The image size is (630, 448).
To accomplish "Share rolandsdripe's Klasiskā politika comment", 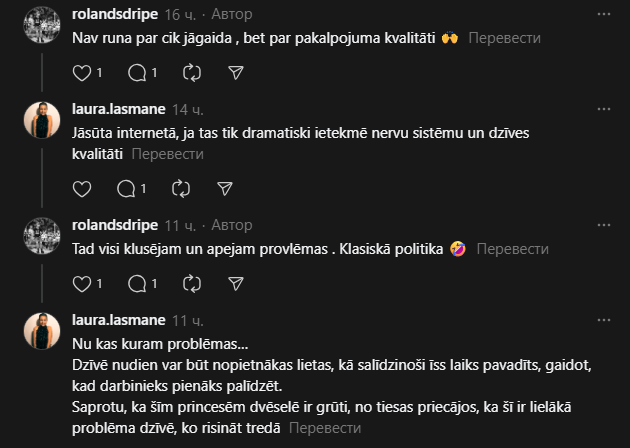I will [237, 283].
